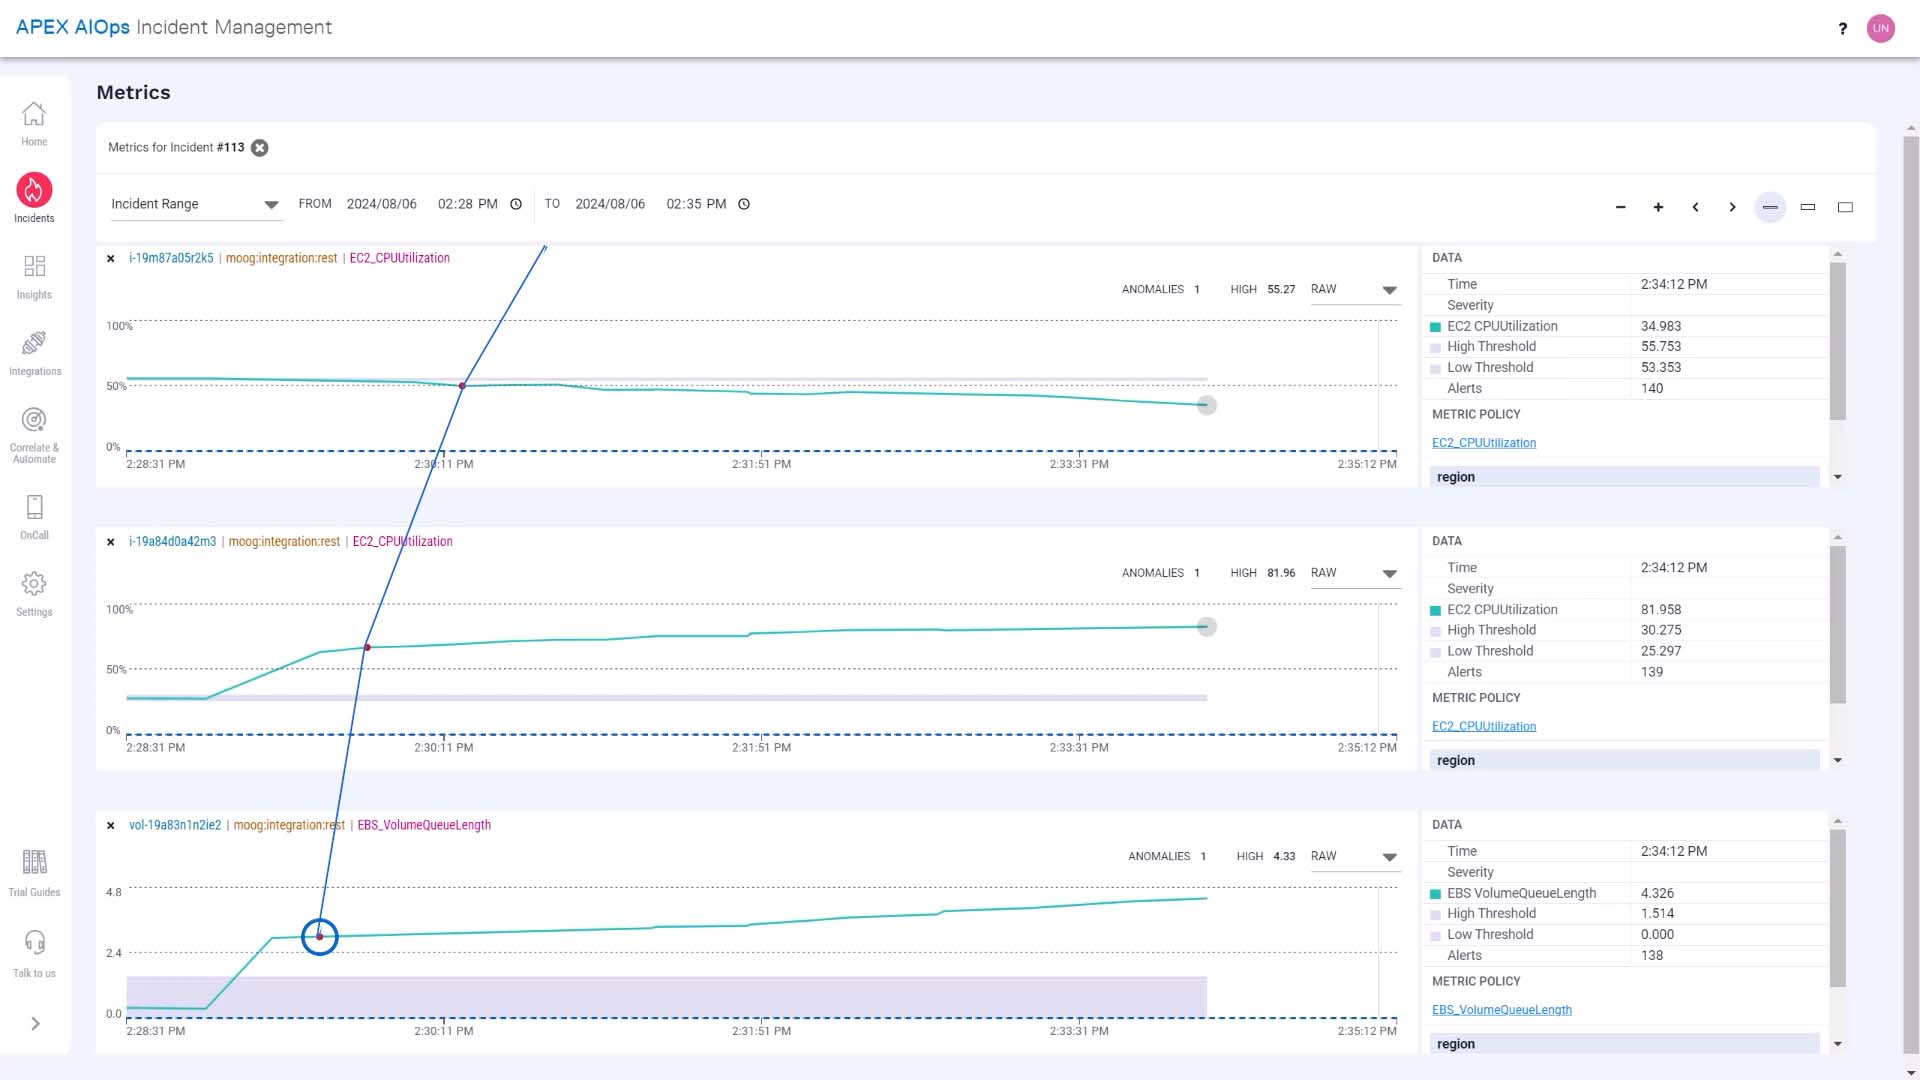The height and width of the screenshot is (1080, 1920).
Task: Click TO date 2024/08/06 field
Action: (x=610, y=204)
